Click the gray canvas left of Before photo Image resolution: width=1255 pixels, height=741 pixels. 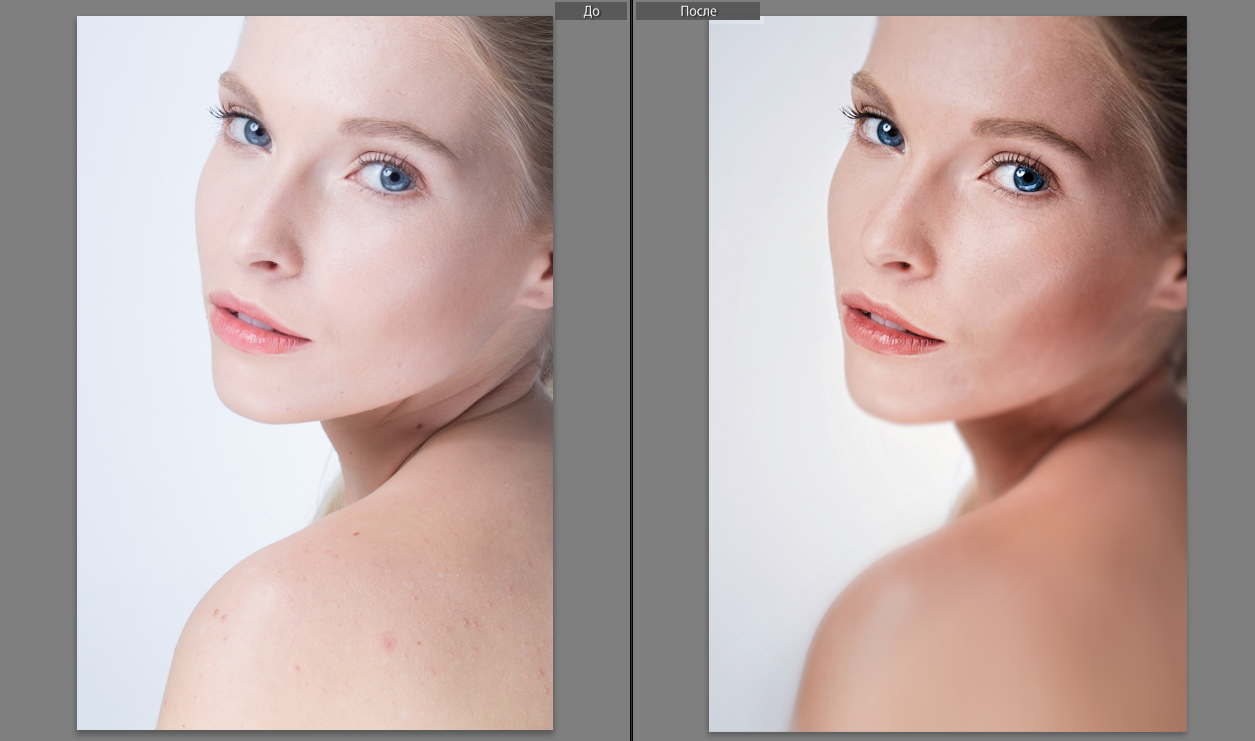38,370
